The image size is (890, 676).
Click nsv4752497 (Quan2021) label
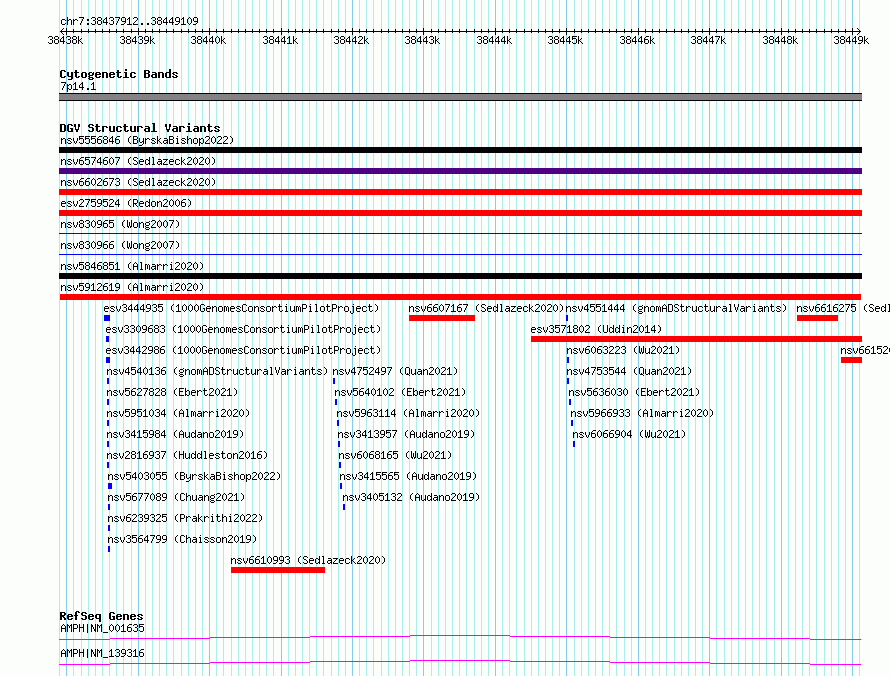coord(395,371)
